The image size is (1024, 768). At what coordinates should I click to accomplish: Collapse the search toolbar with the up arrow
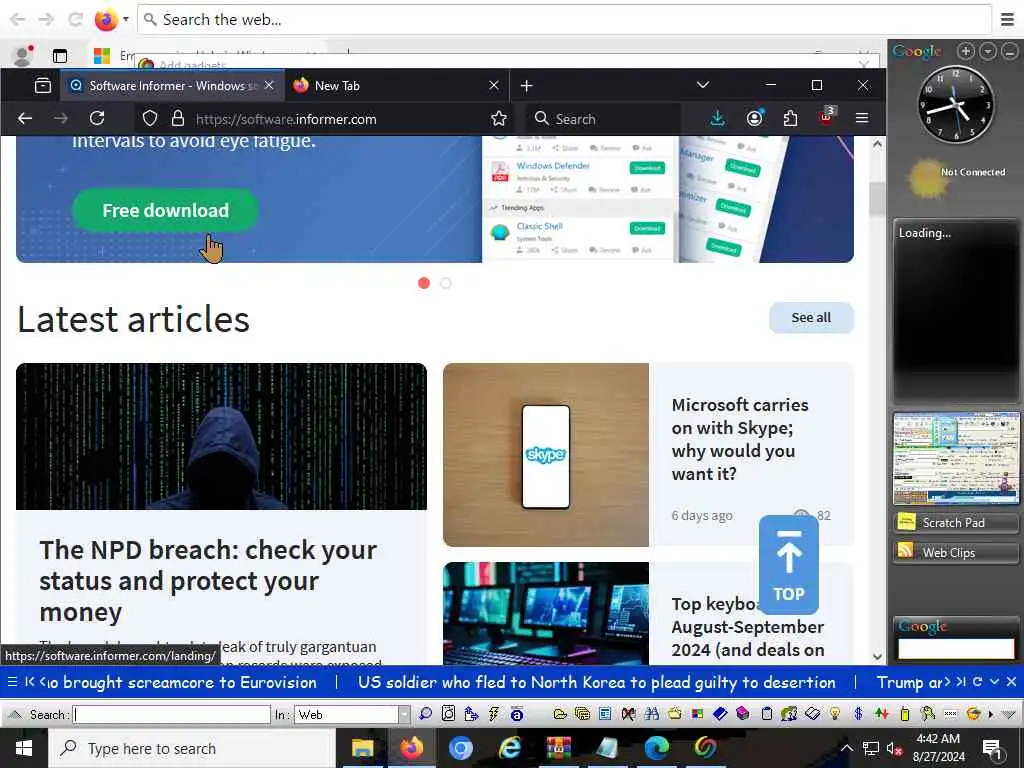(x=16, y=714)
